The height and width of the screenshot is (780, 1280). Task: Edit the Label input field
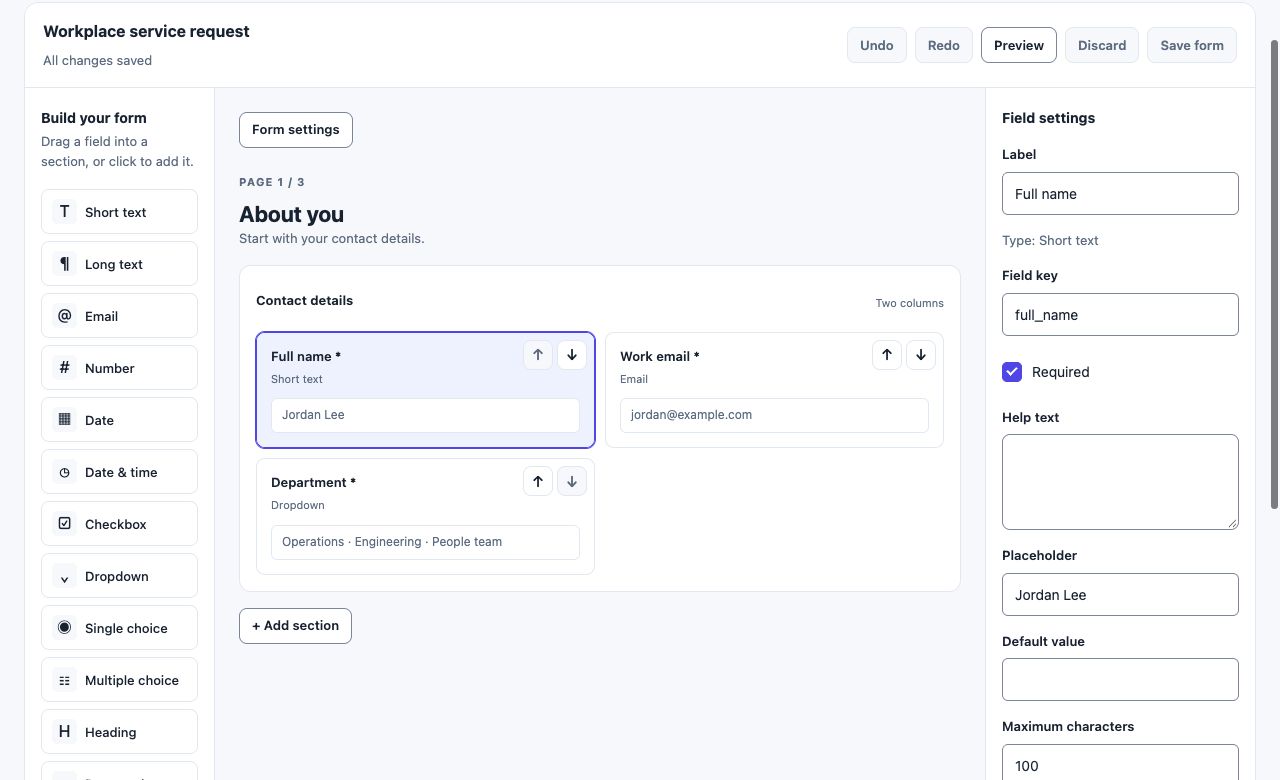click(1120, 194)
